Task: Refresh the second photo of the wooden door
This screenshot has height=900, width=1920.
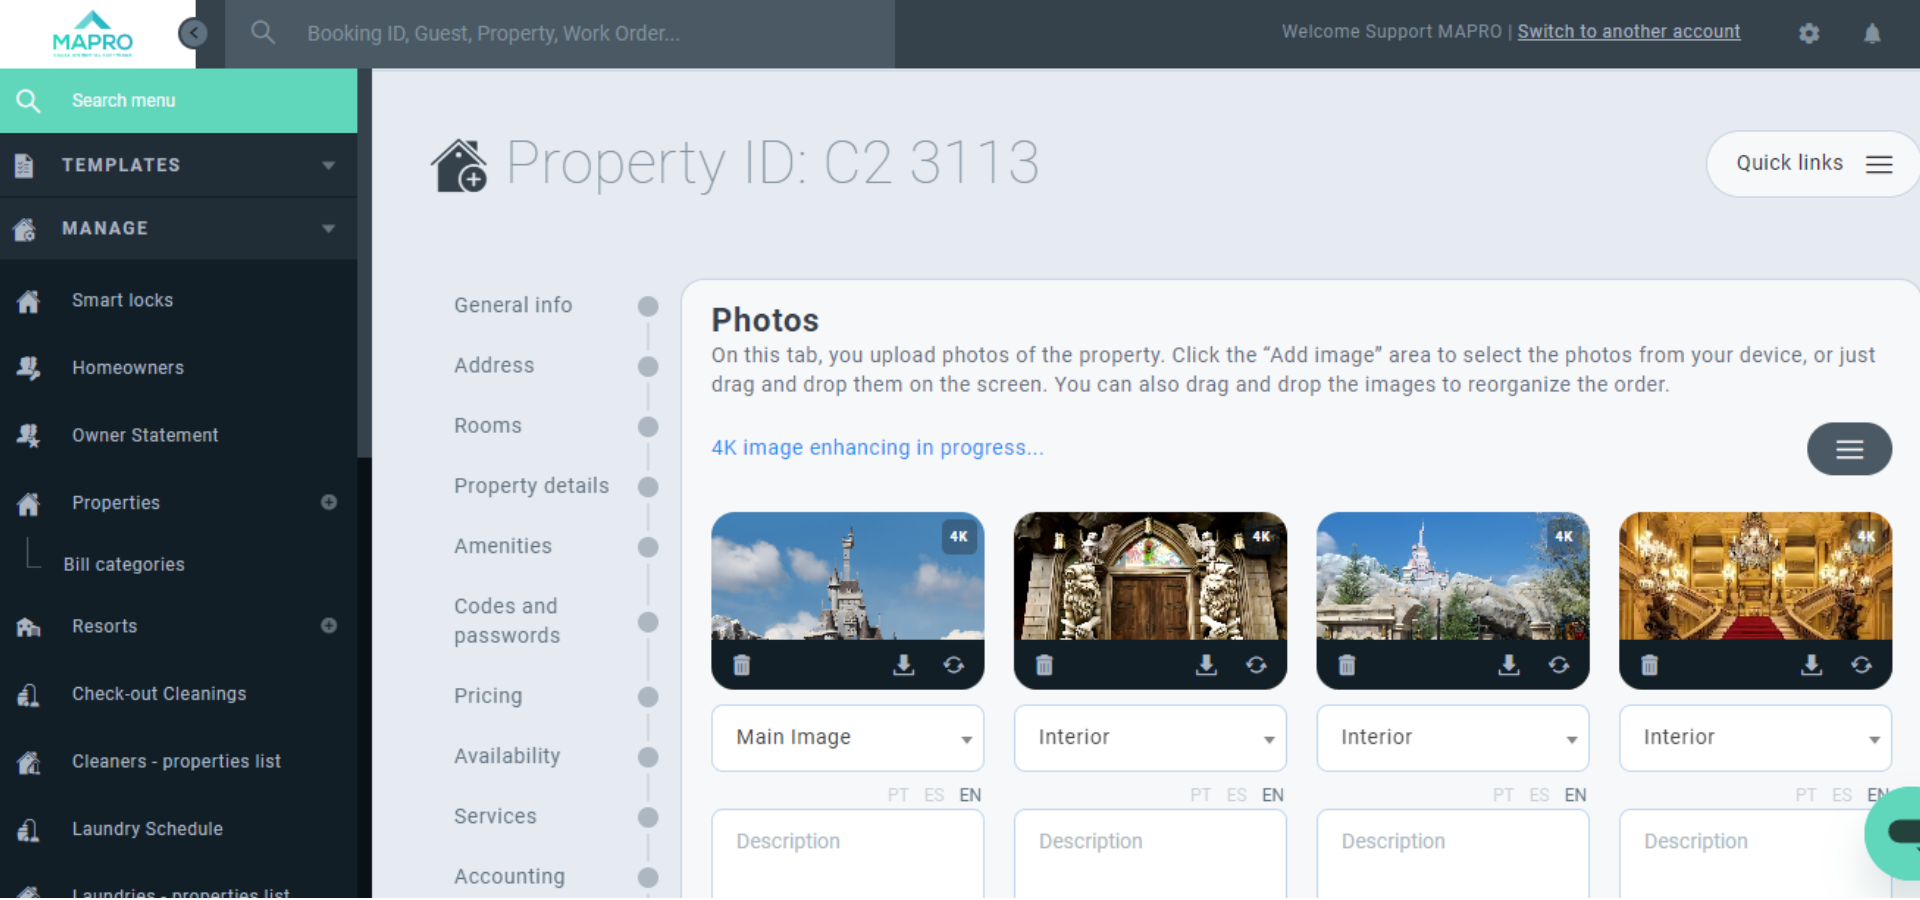Action: coord(1256,665)
